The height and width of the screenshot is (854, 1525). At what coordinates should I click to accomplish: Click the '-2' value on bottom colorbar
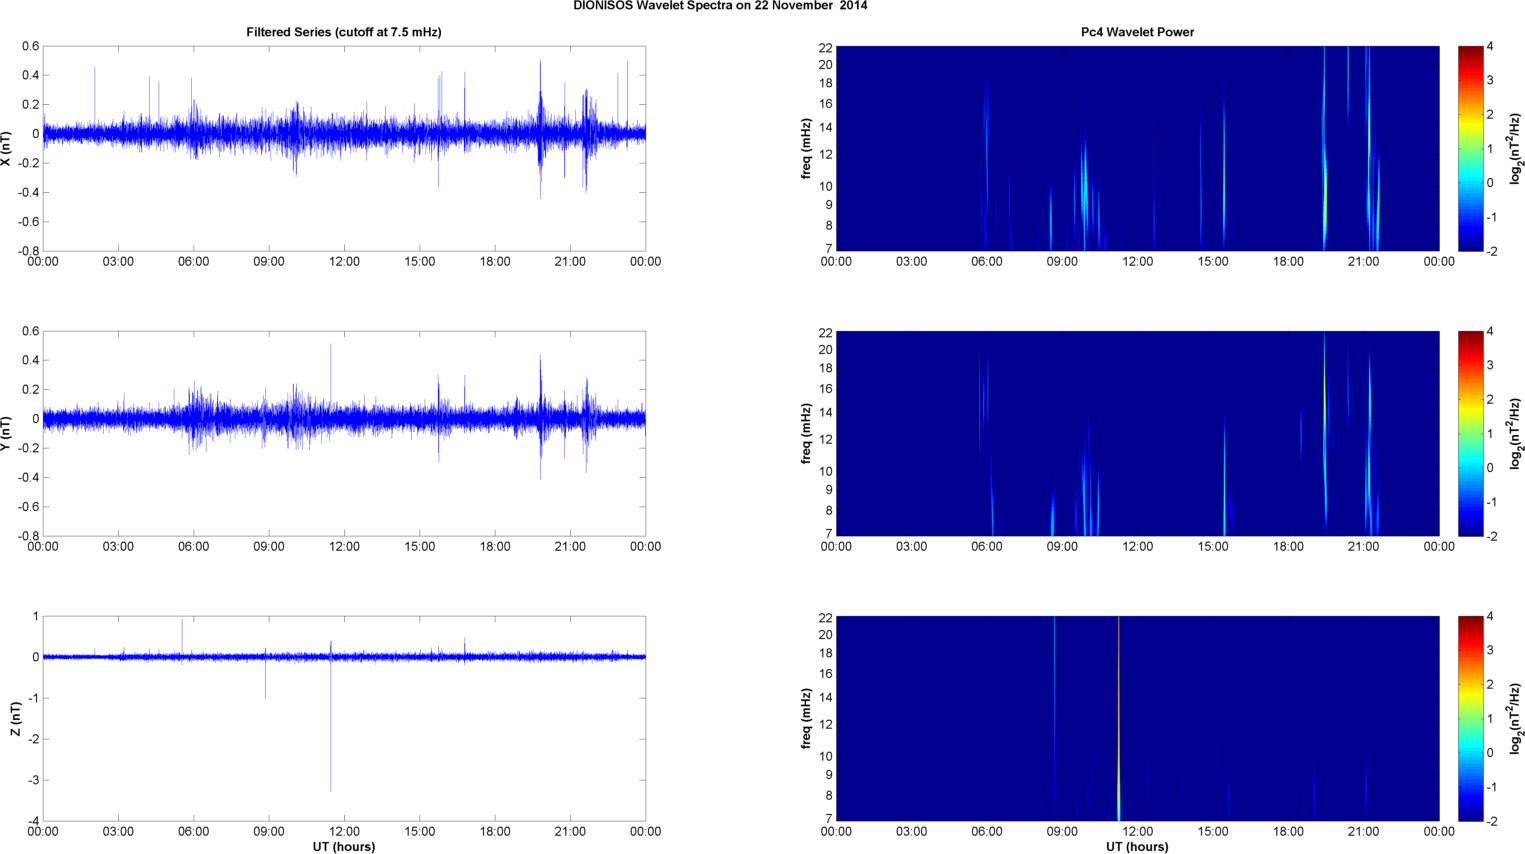pos(1490,821)
